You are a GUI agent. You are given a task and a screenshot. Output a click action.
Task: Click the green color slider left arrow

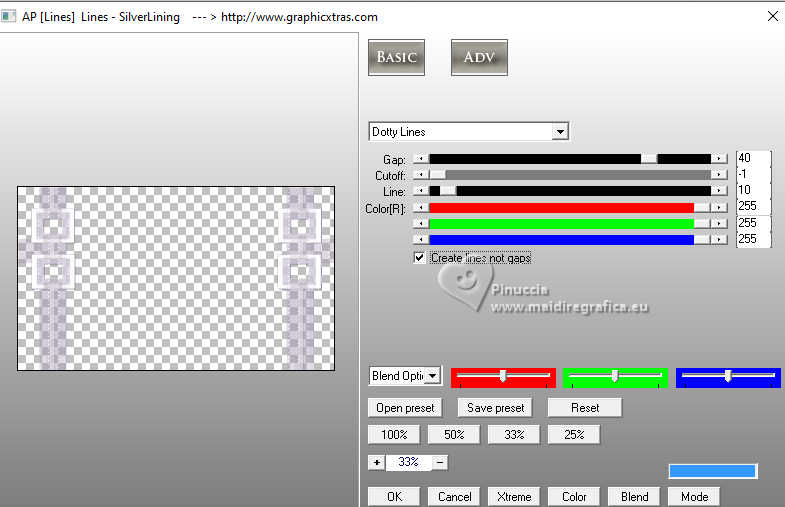click(421, 224)
